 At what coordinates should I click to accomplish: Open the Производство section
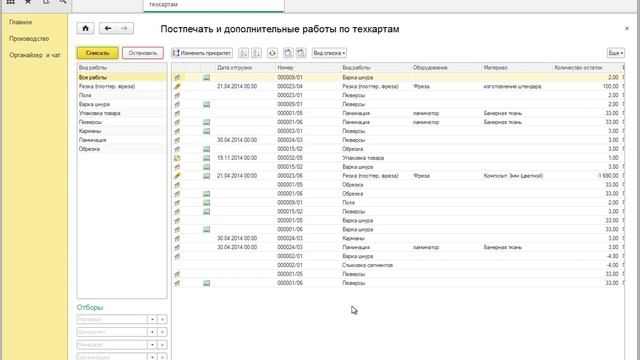click(x=29, y=38)
